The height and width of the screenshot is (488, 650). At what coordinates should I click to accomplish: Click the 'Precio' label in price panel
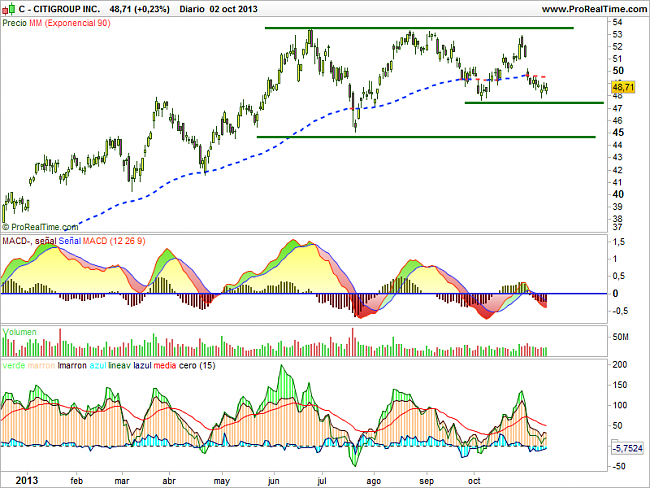point(15,23)
